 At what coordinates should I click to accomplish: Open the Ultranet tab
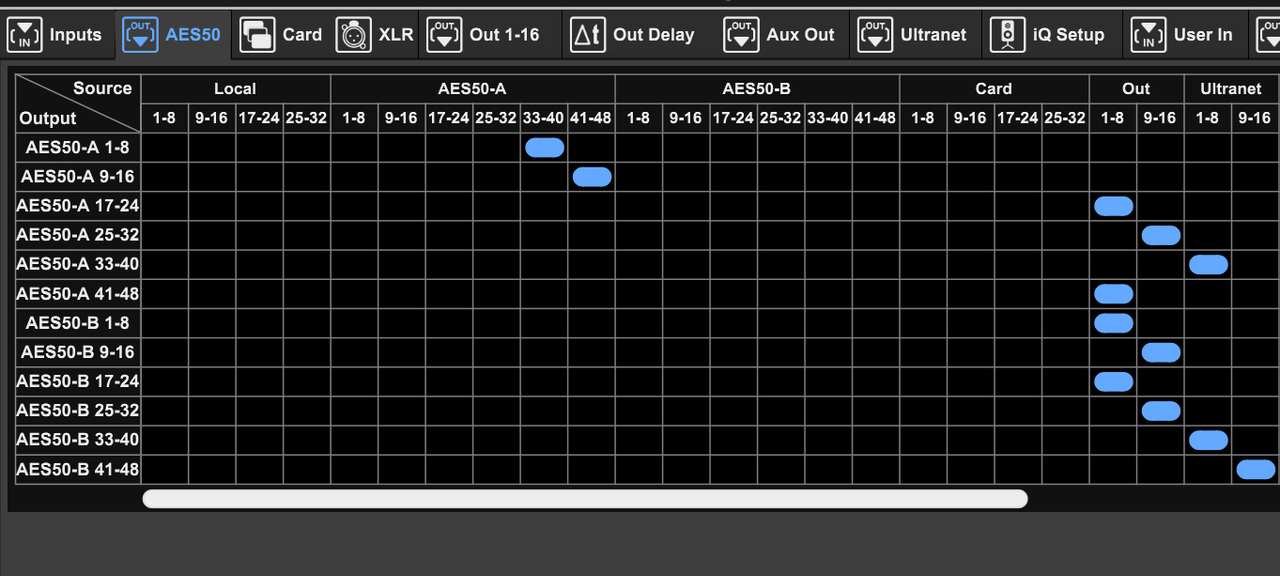914,35
